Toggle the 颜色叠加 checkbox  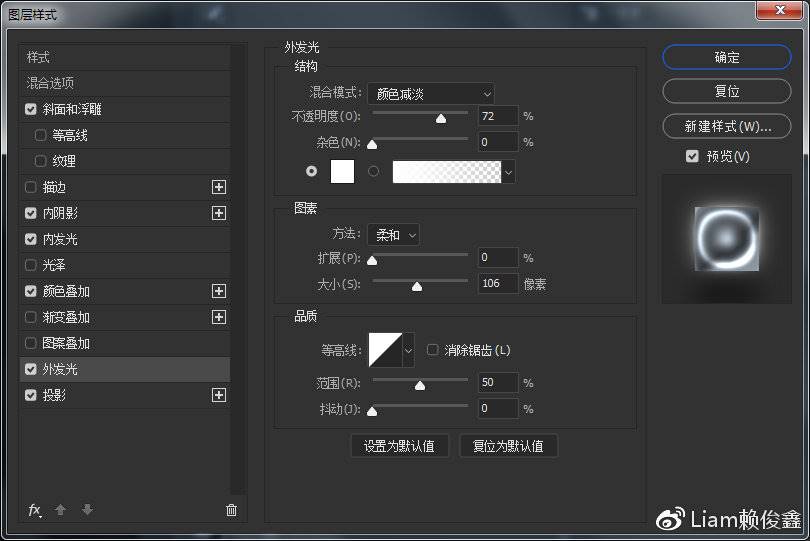[x=31, y=291]
